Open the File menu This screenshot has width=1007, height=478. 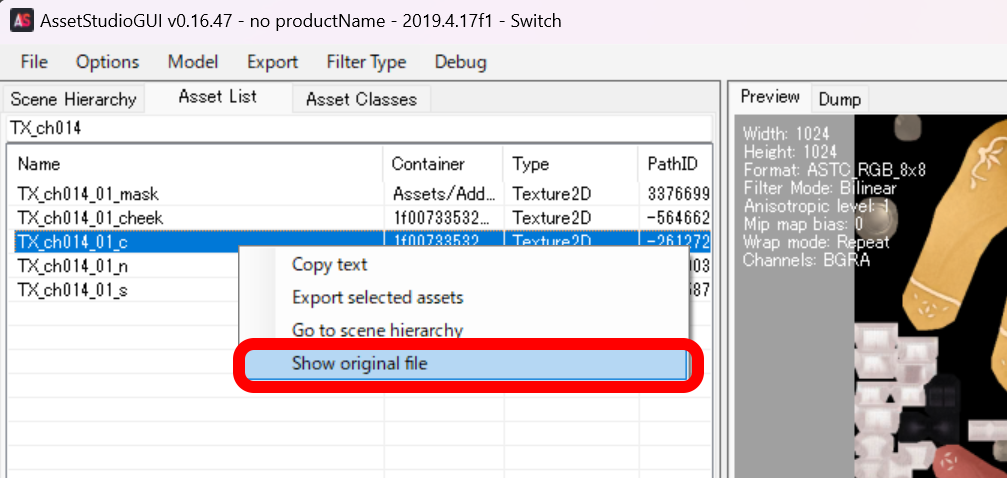[x=34, y=62]
